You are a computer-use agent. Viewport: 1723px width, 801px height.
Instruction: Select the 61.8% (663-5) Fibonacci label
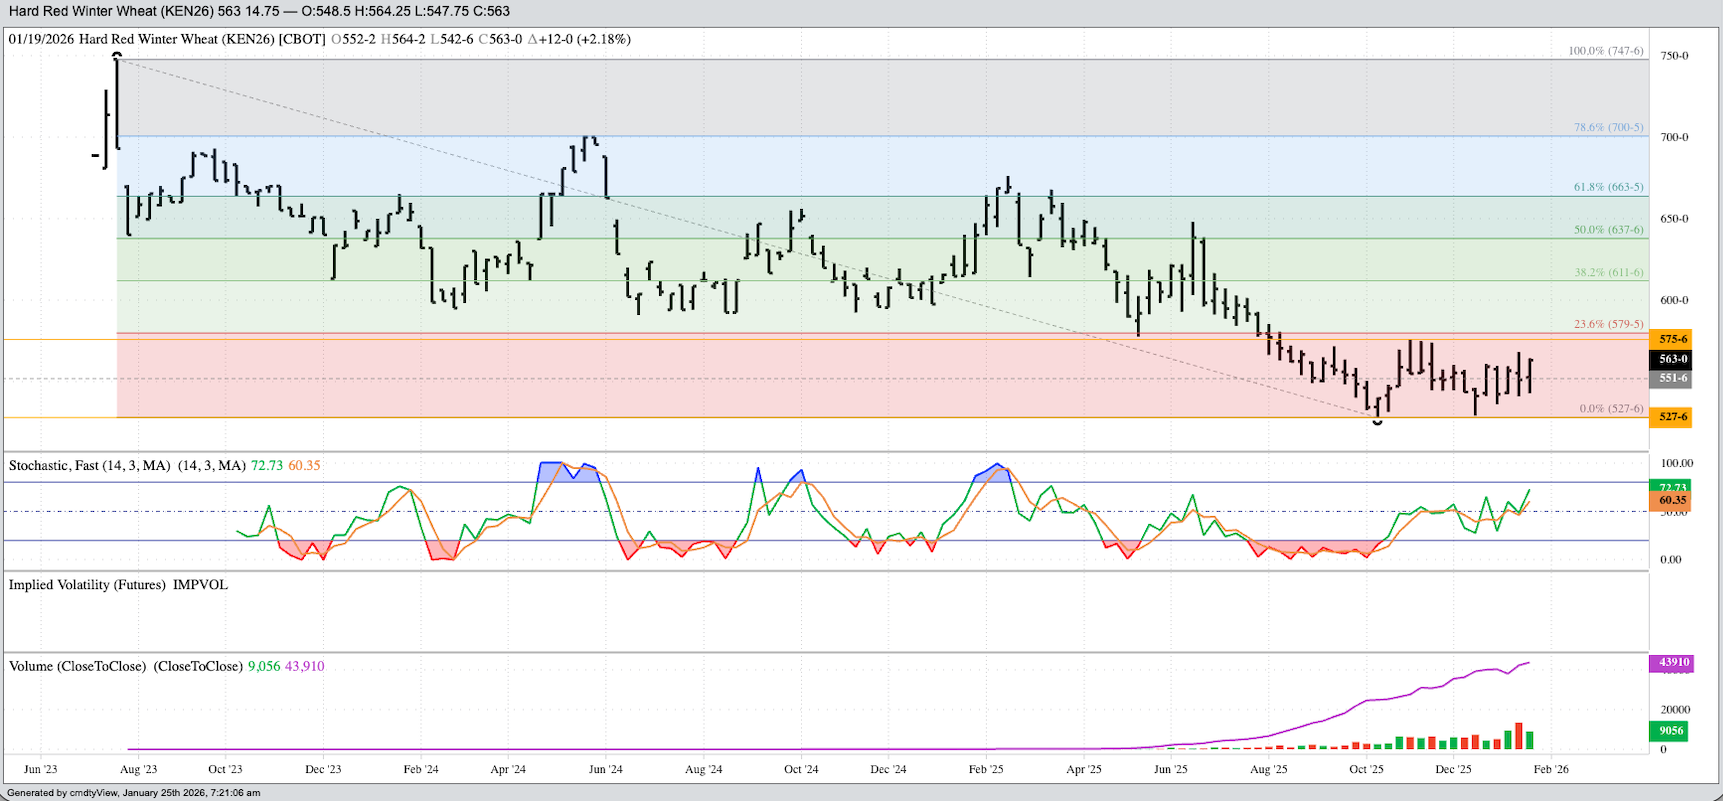(1608, 187)
